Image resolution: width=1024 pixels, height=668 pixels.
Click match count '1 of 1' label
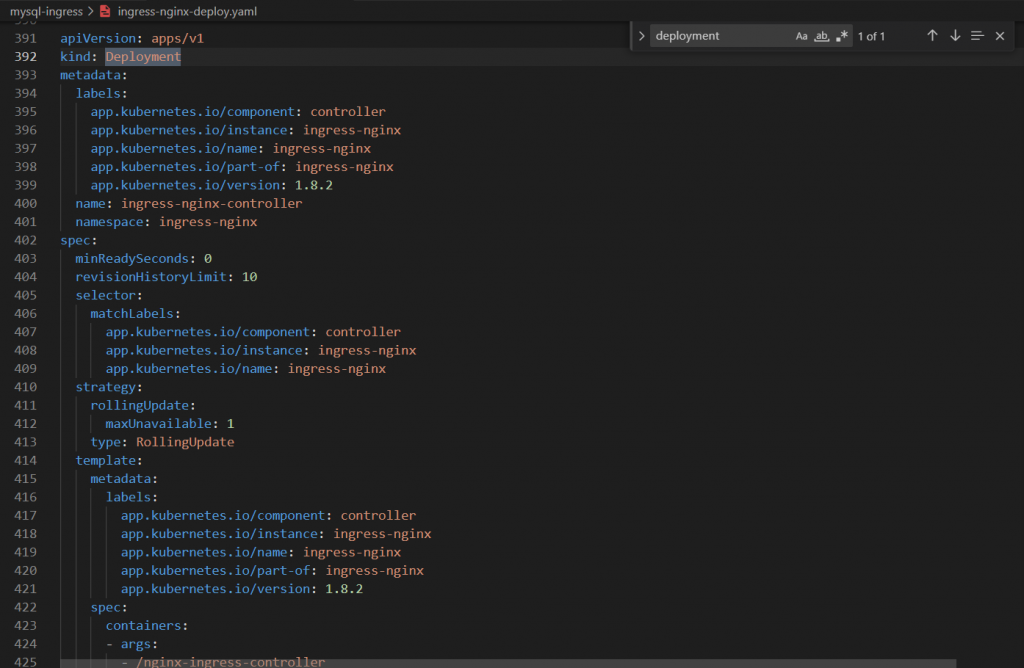pyautogui.click(x=871, y=37)
